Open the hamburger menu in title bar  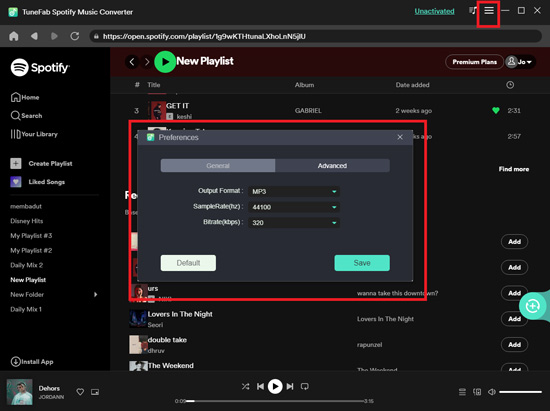pyautogui.click(x=489, y=11)
